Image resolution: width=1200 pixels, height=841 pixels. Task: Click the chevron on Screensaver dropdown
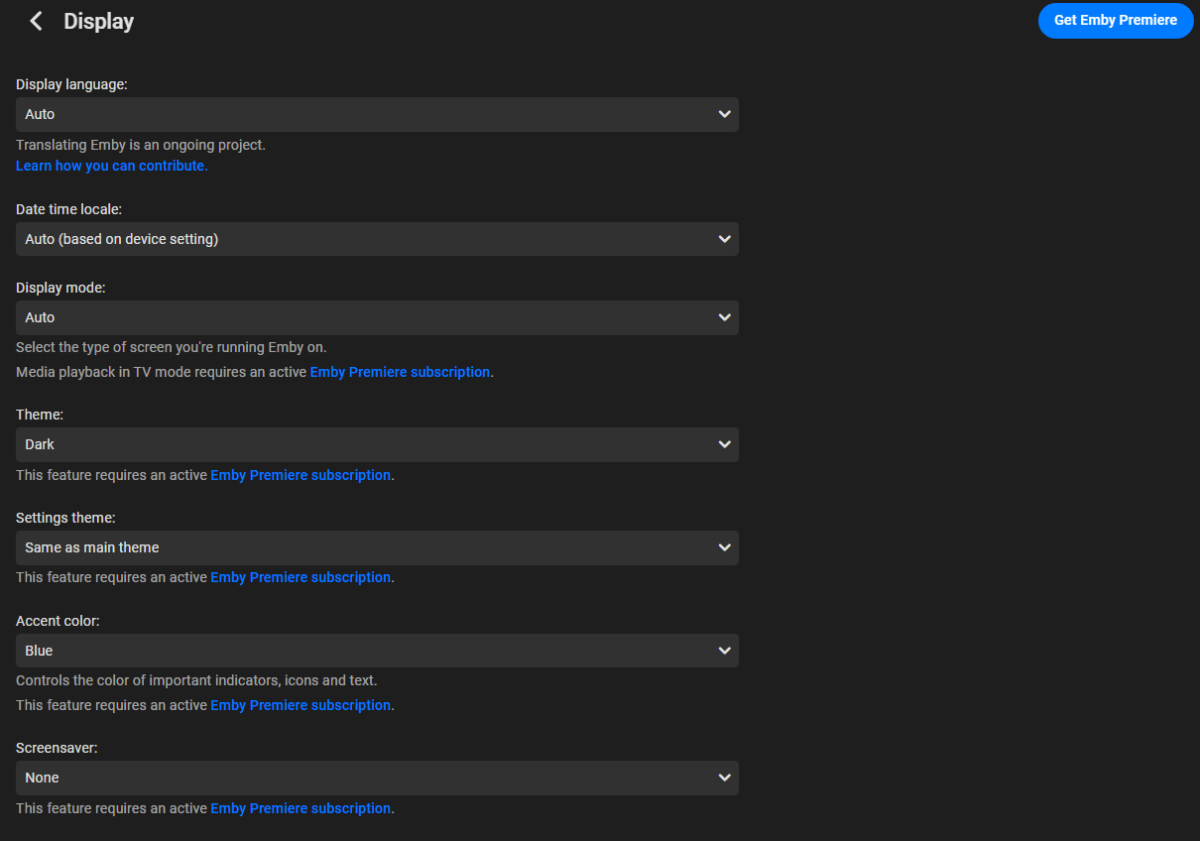724,777
